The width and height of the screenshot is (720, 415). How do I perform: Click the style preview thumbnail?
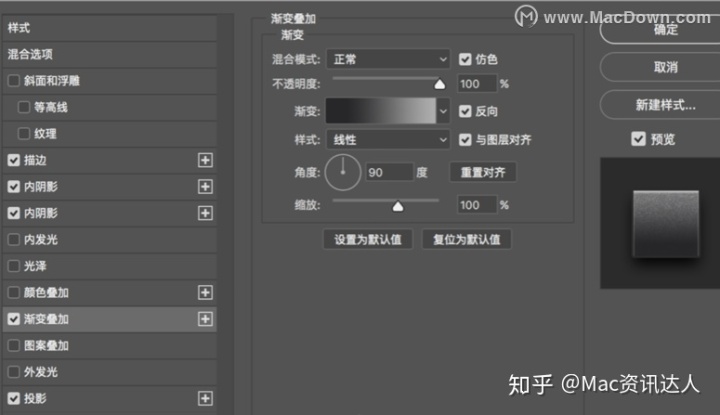pos(660,223)
